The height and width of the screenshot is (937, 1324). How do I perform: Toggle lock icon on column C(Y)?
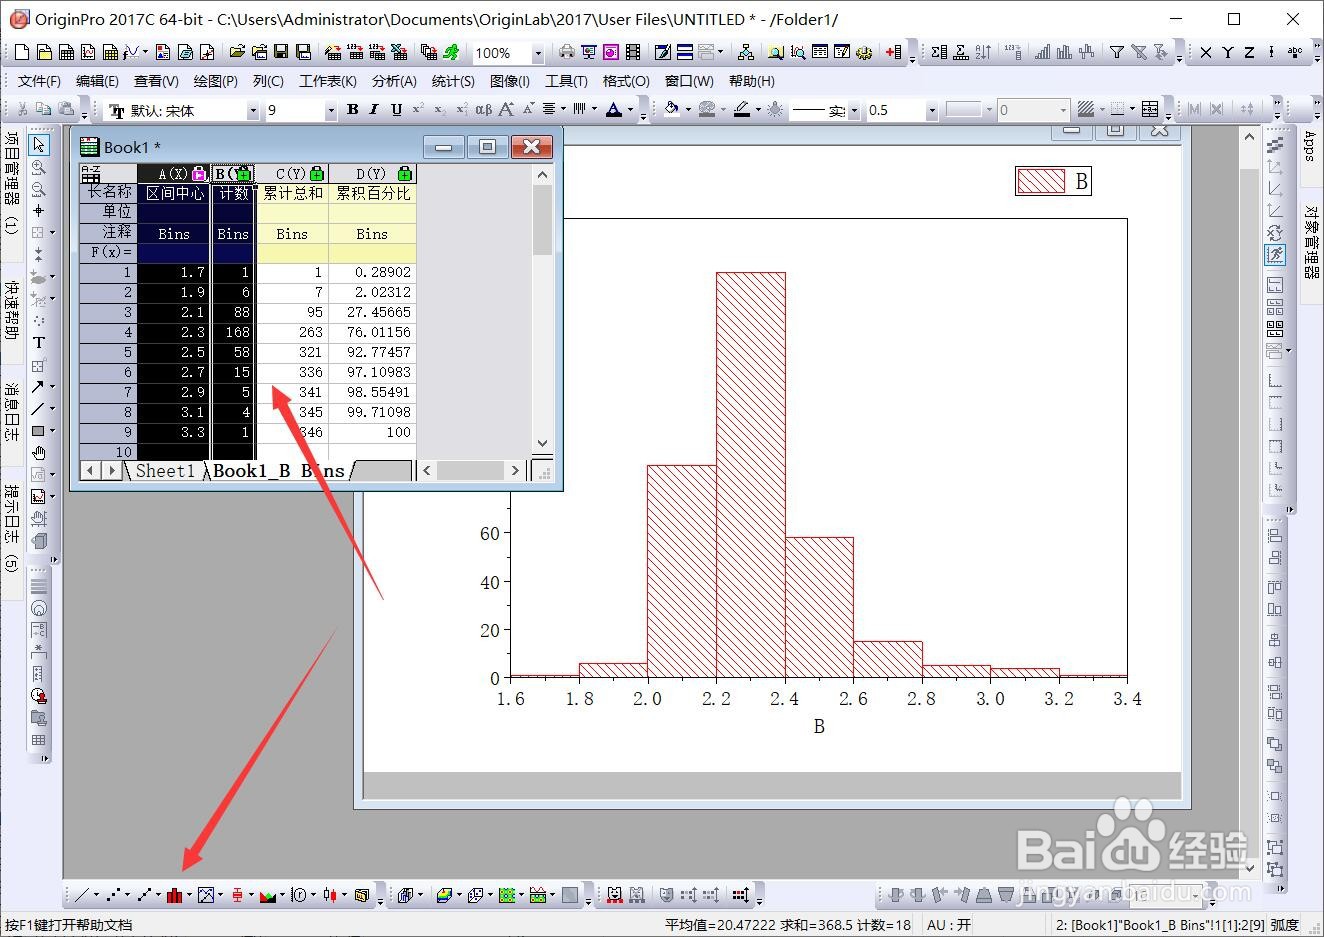pos(317,174)
